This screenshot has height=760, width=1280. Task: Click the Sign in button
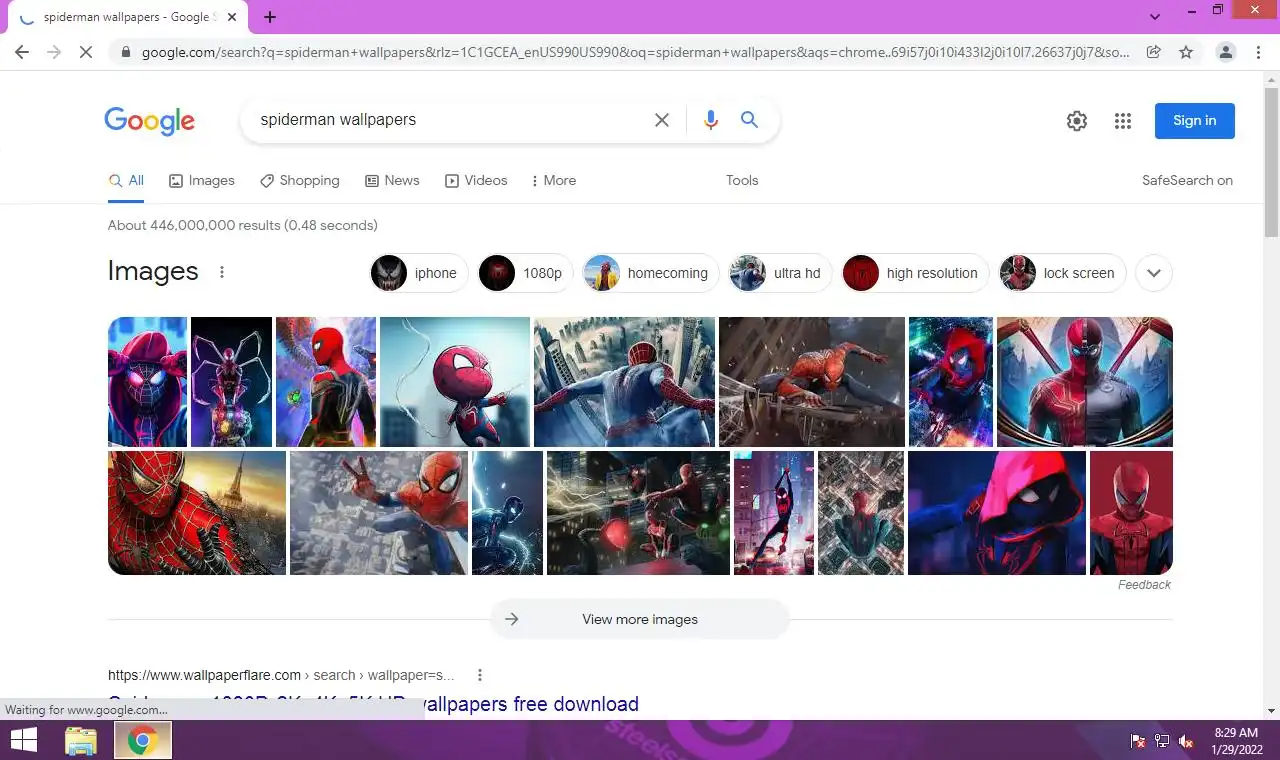tap(1195, 121)
